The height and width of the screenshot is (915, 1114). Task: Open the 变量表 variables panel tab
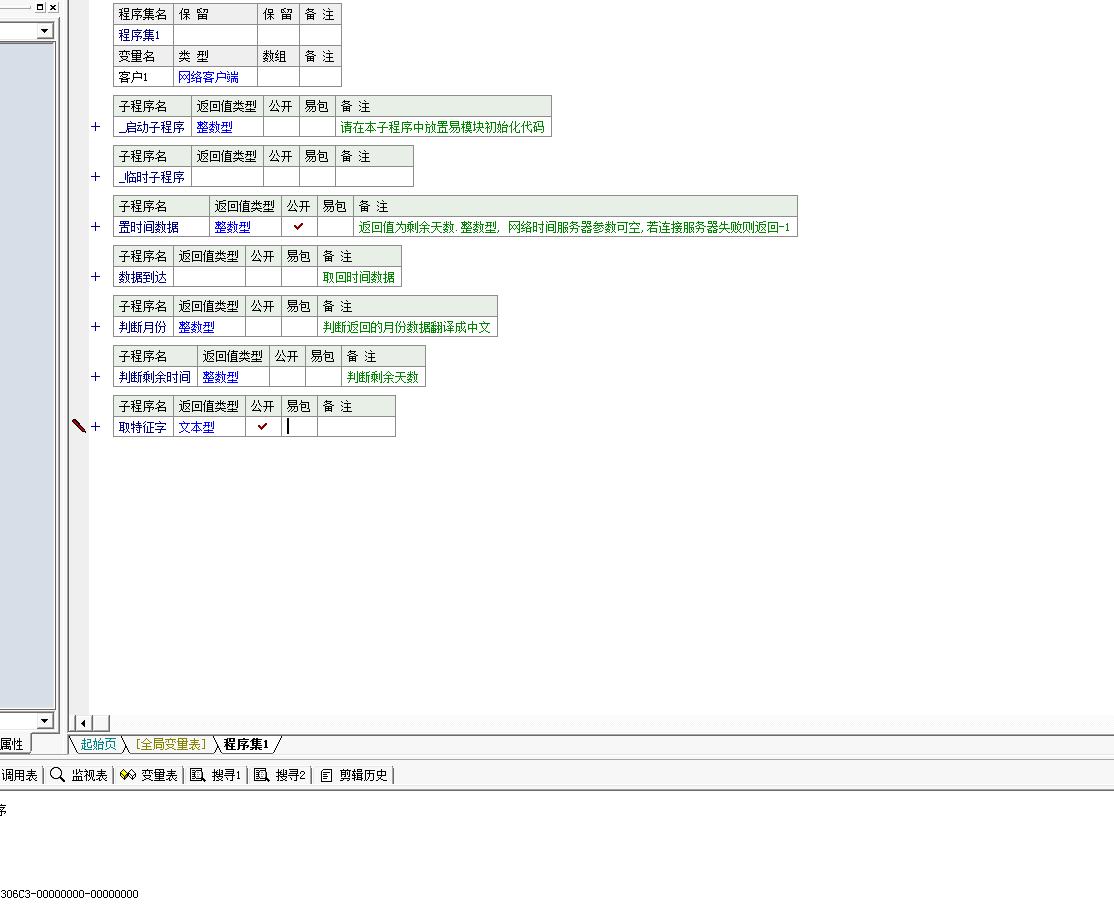tap(149, 775)
